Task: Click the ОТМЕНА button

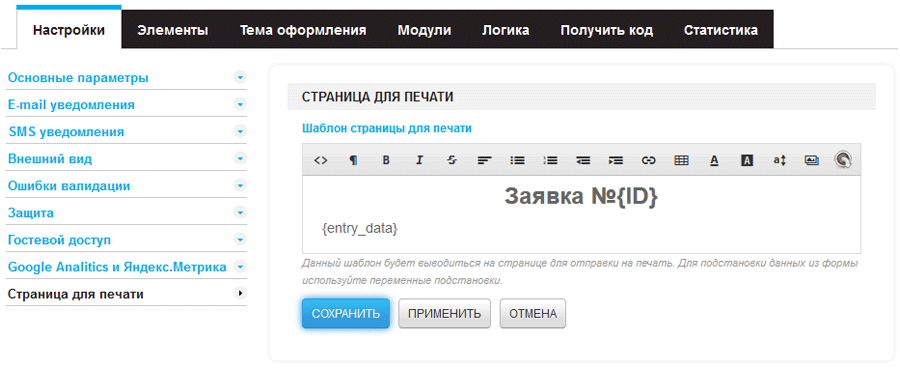Action: pyautogui.click(x=533, y=313)
